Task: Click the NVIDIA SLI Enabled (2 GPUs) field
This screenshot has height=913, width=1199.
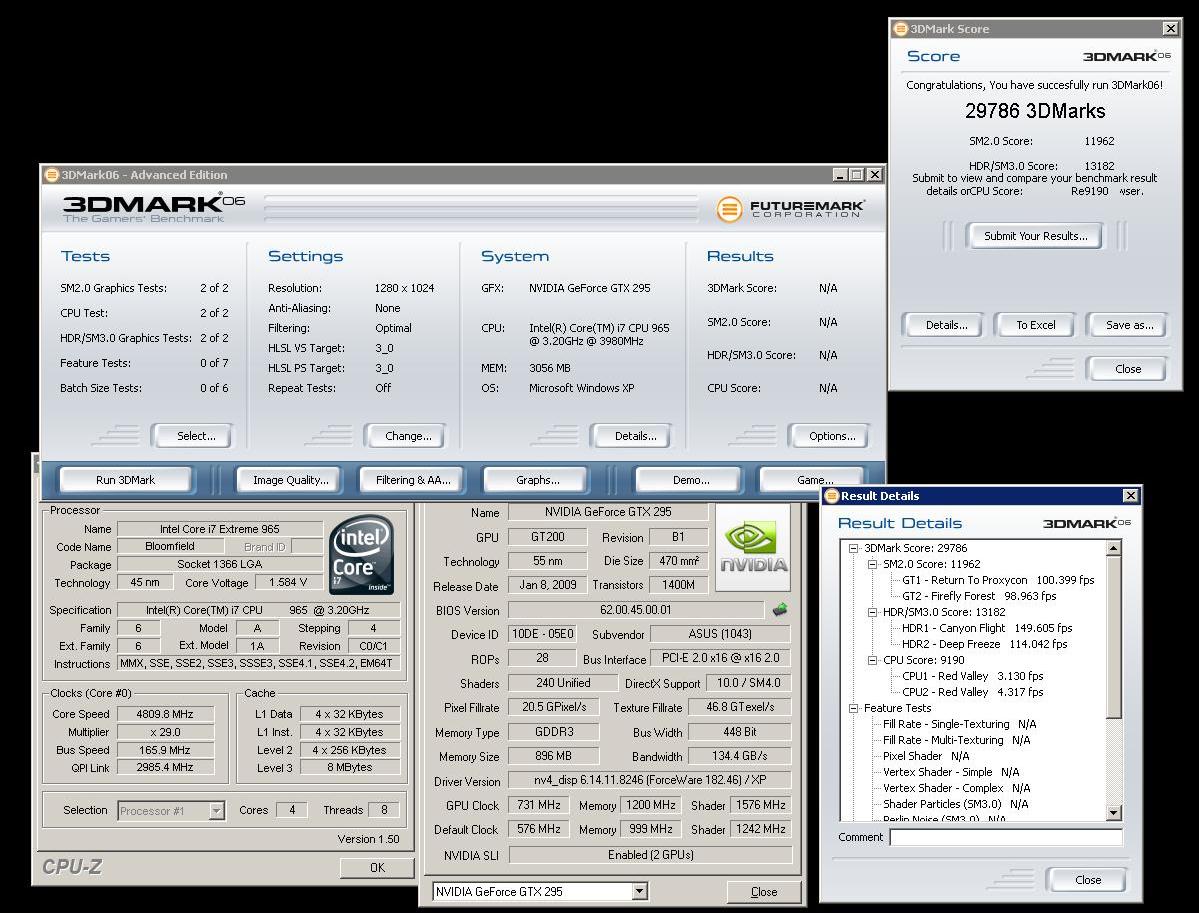Action: click(x=650, y=856)
